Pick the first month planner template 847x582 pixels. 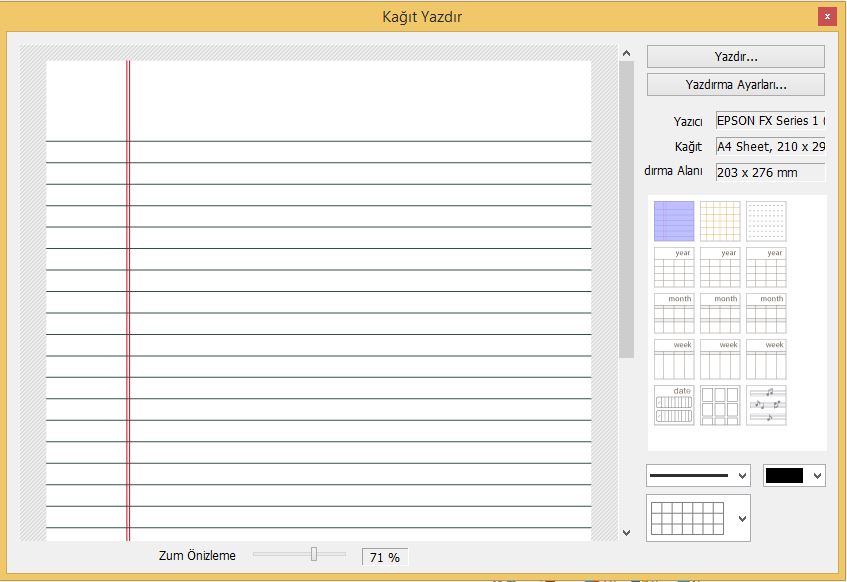[x=674, y=313]
